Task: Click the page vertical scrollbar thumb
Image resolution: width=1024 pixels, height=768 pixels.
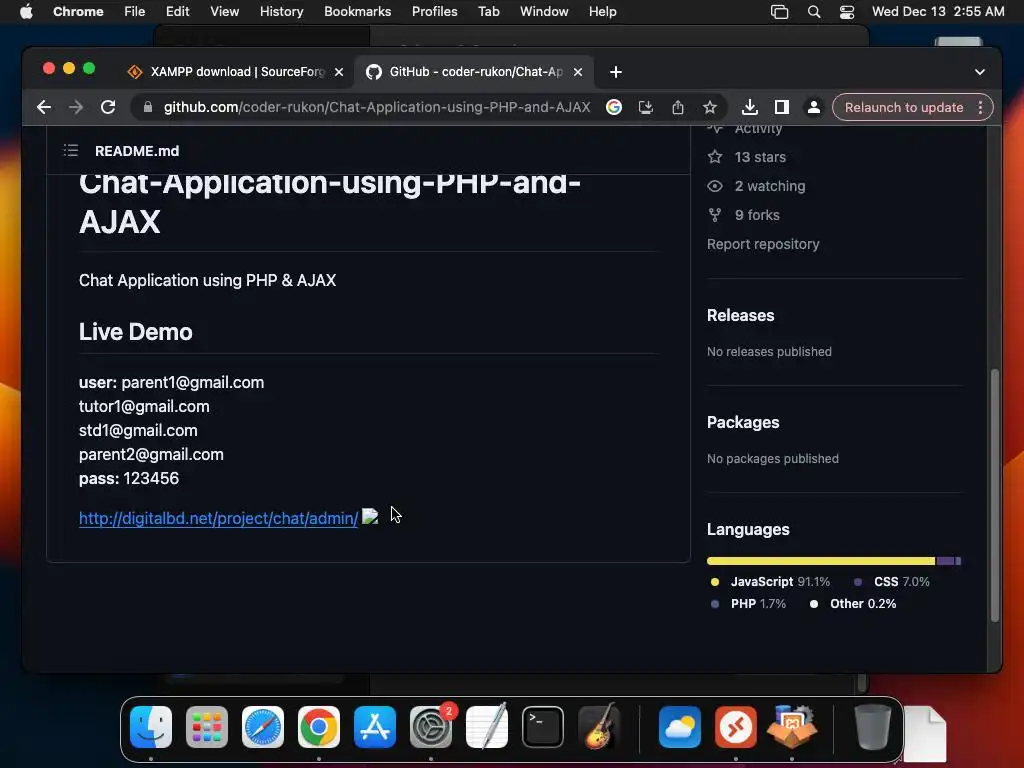Action: point(995,495)
